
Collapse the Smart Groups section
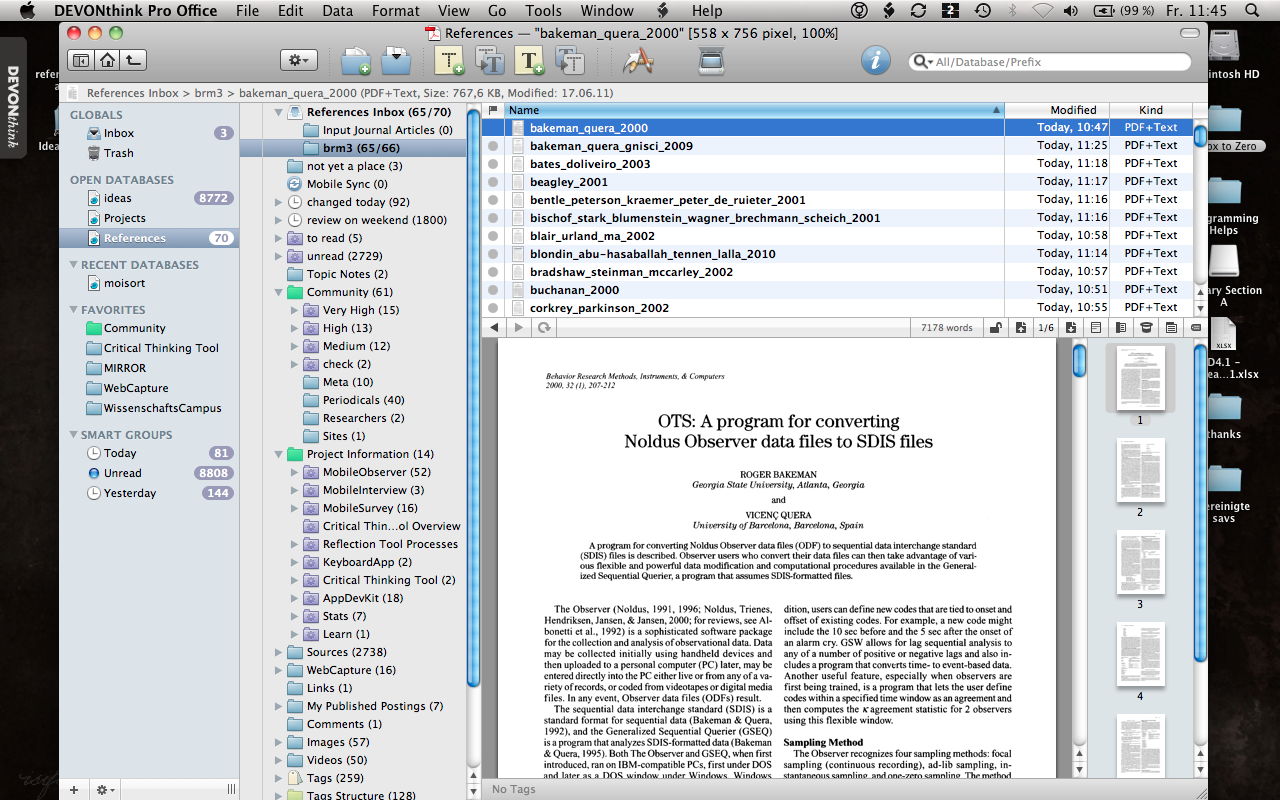(x=73, y=435)
